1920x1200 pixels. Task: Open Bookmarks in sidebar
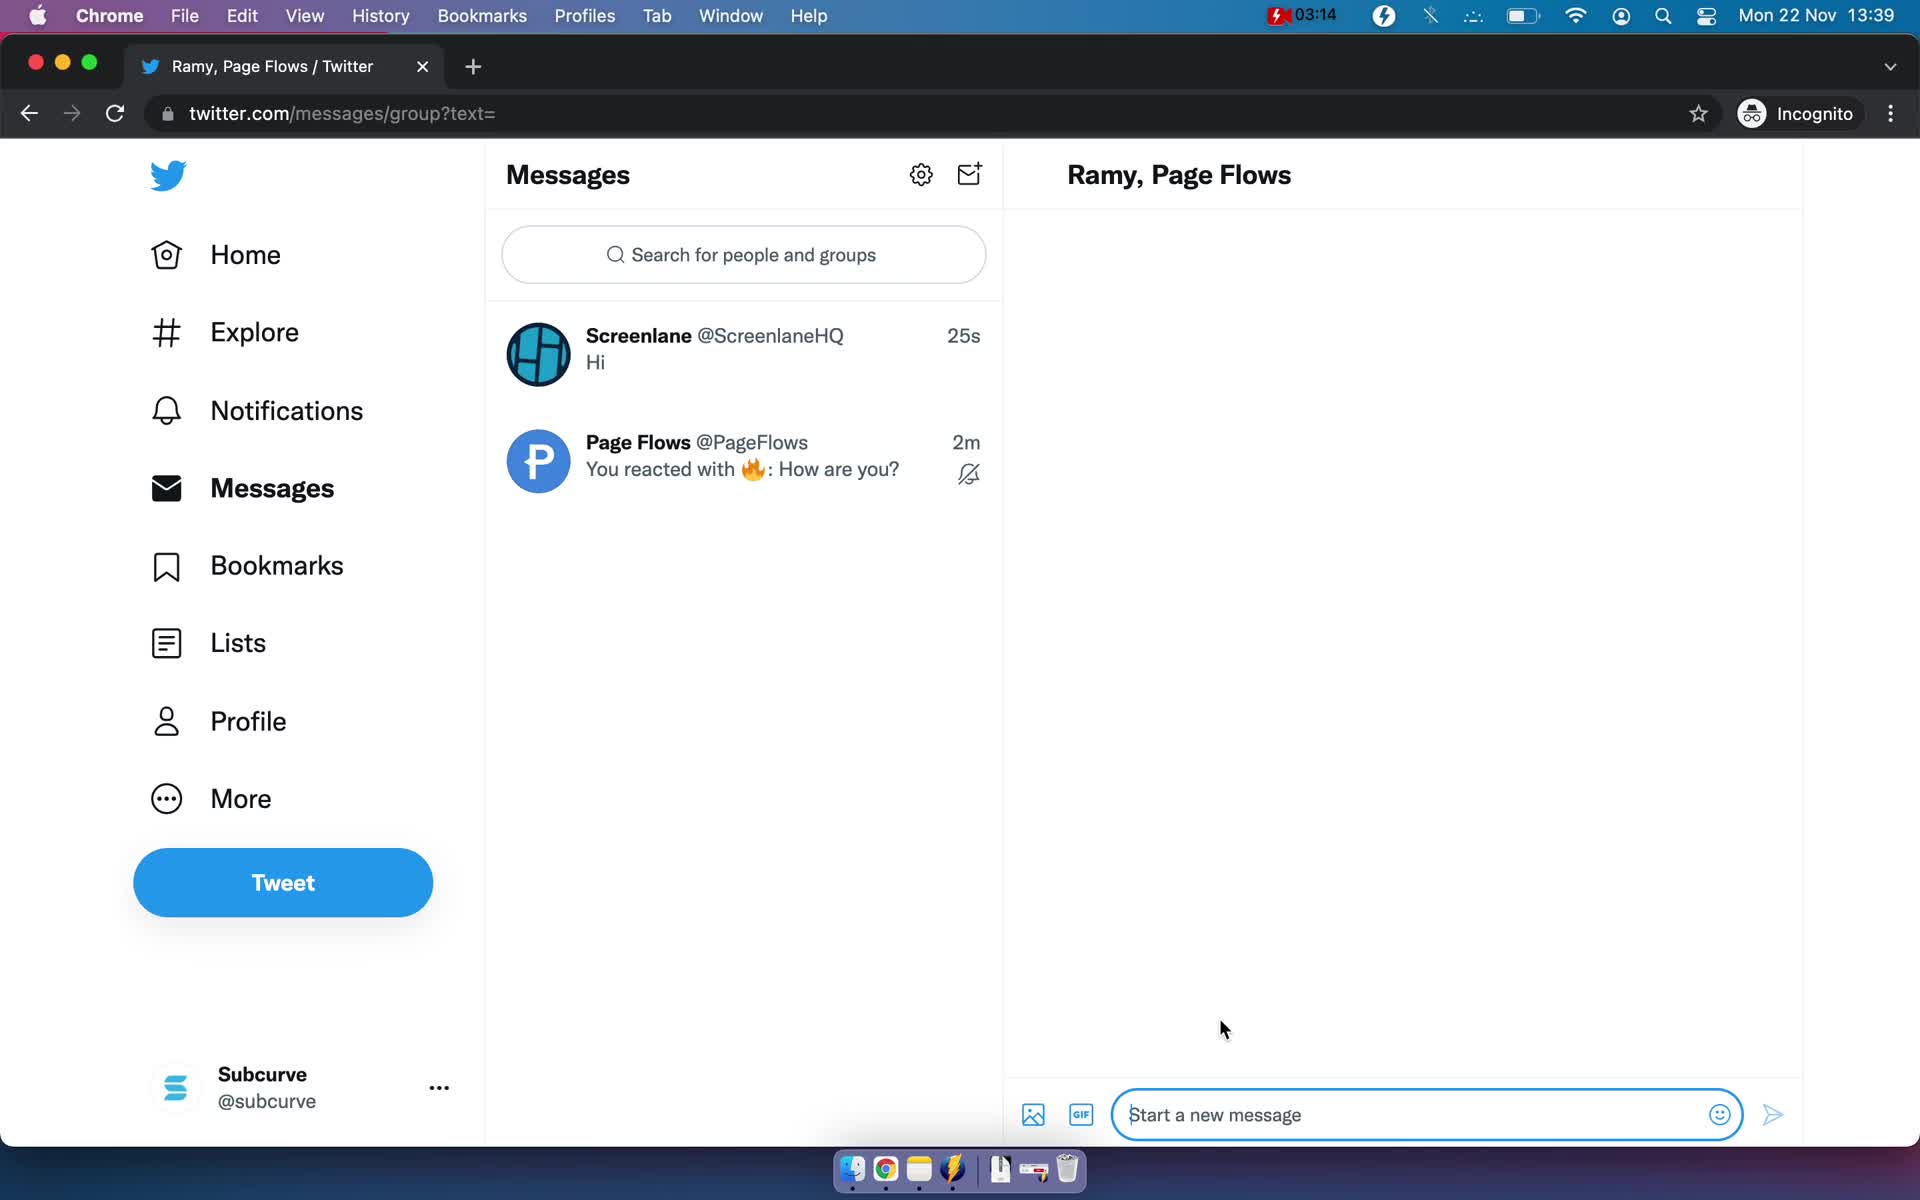(x=247, y=566)
